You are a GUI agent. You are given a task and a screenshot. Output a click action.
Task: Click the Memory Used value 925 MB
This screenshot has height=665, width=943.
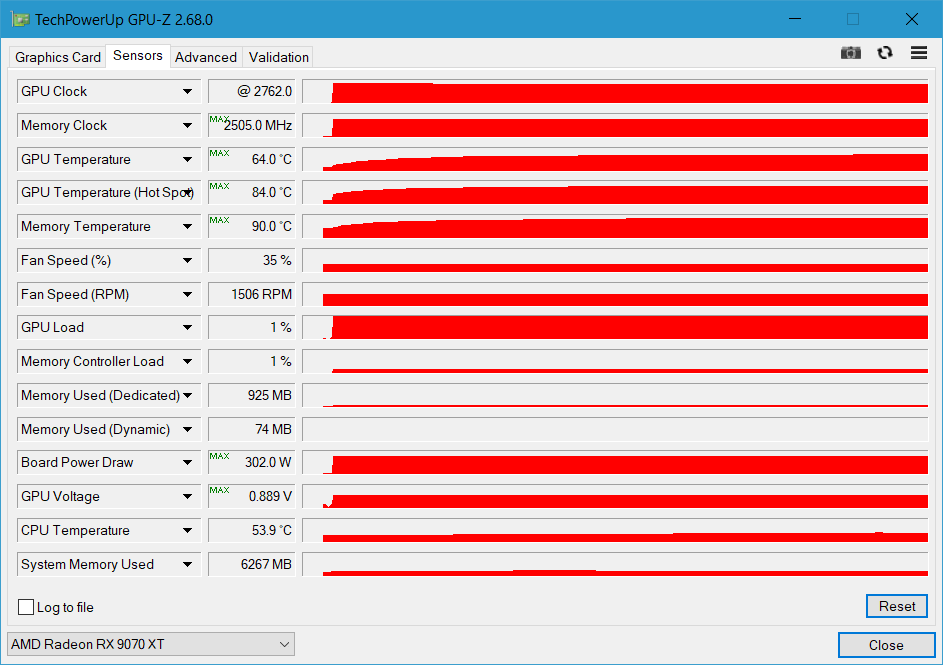coord(252,395)
